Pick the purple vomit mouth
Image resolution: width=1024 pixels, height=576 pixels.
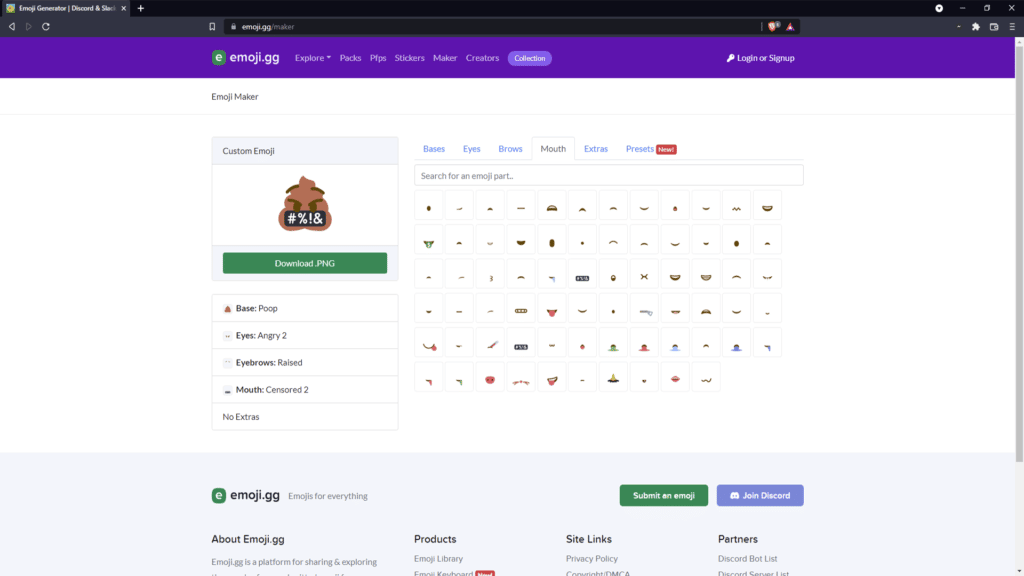point(737,344)
